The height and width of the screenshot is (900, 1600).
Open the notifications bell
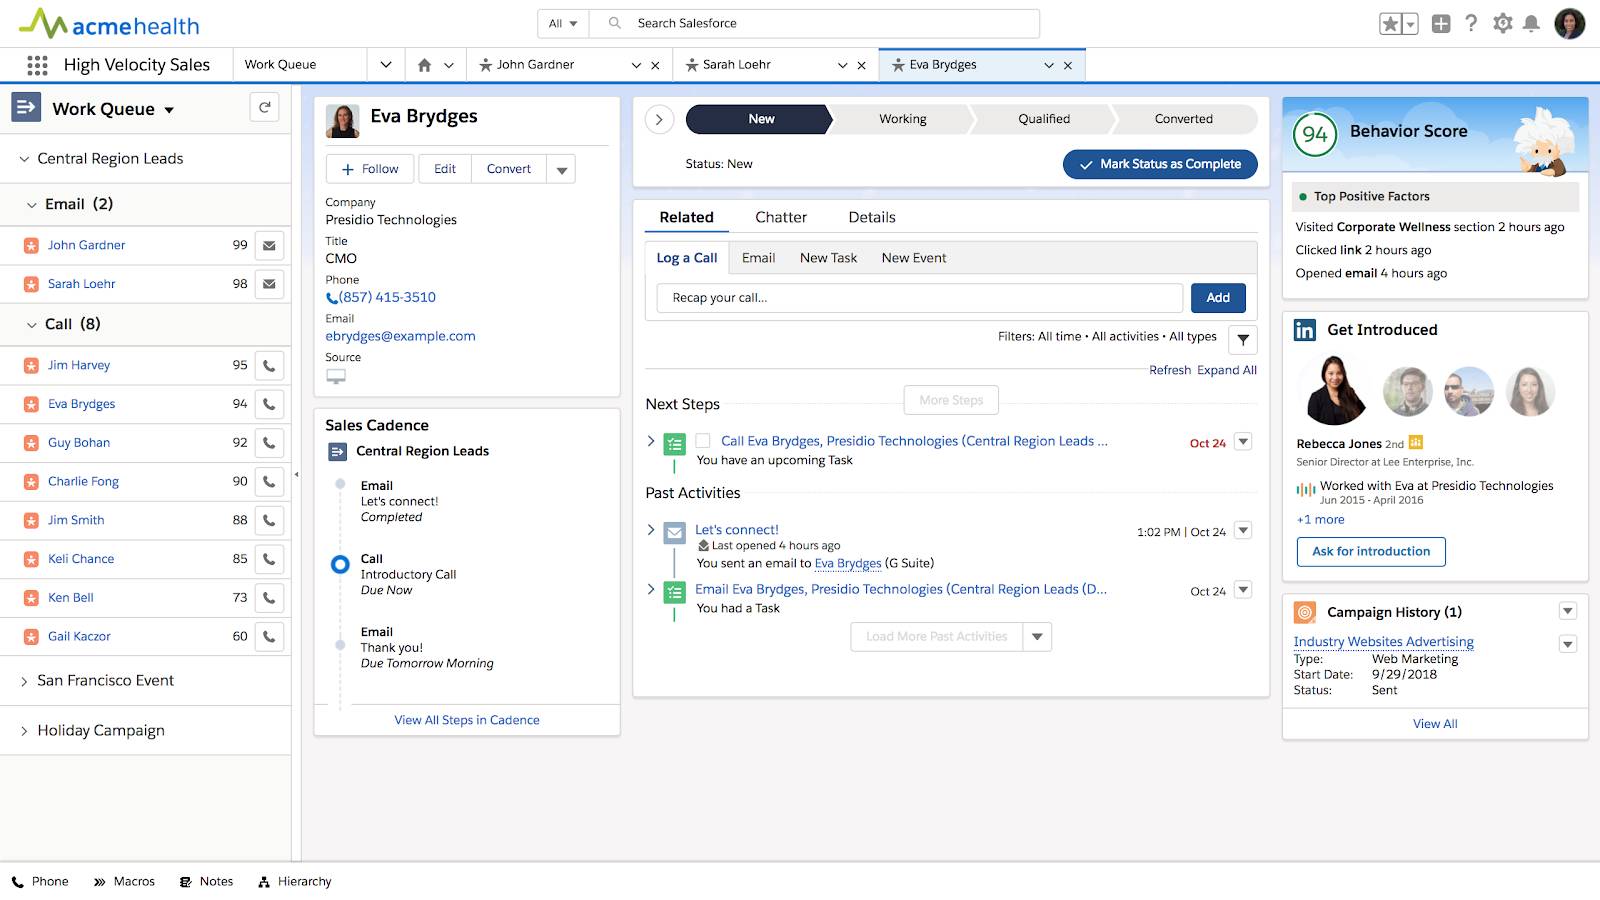1532,22
